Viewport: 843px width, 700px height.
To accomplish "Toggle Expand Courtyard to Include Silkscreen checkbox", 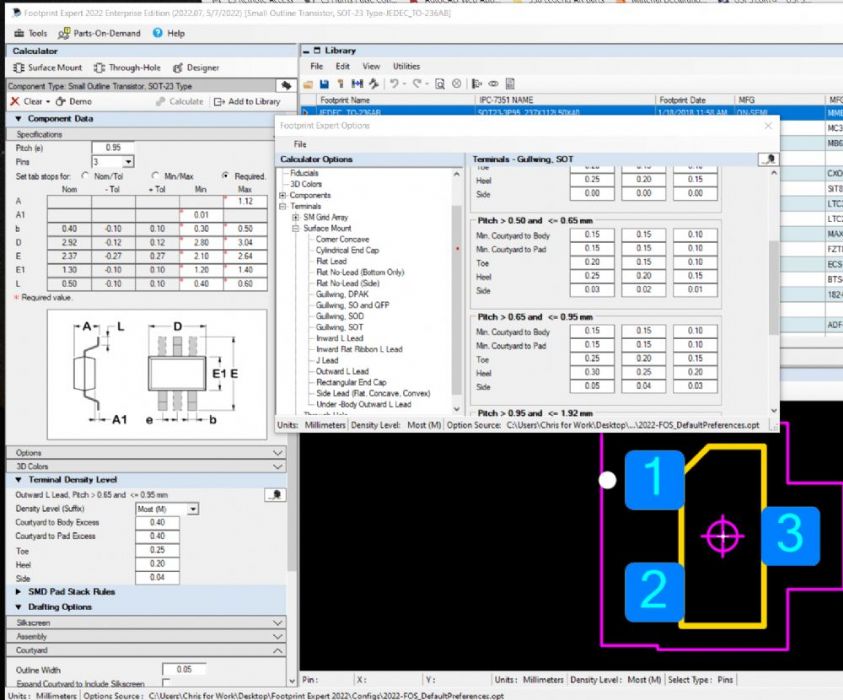I will 166,683.
